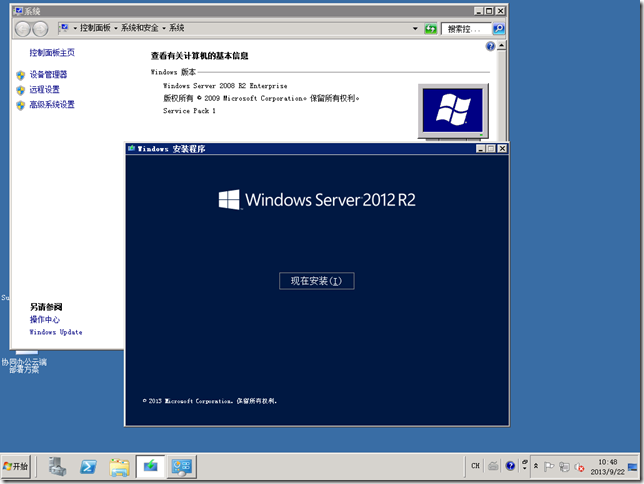Viewport: 644px width, 484px height.
Task: Click the Windows Setup title bar icon
Action: pos(131,148)
